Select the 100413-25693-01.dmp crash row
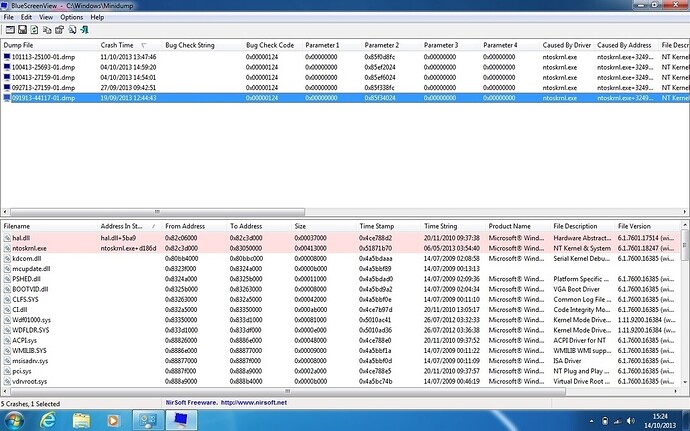The image size is (690, 431). (345, 67)
